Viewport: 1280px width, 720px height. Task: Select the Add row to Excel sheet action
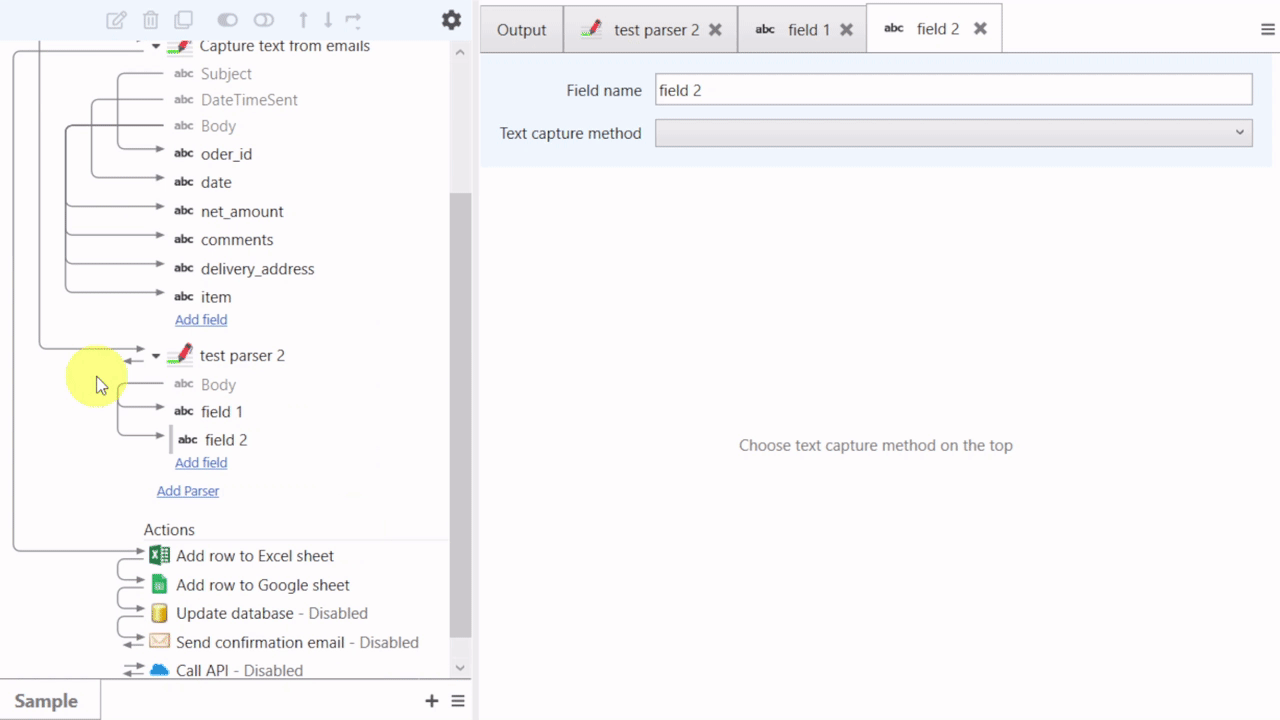tap(255, 556)
